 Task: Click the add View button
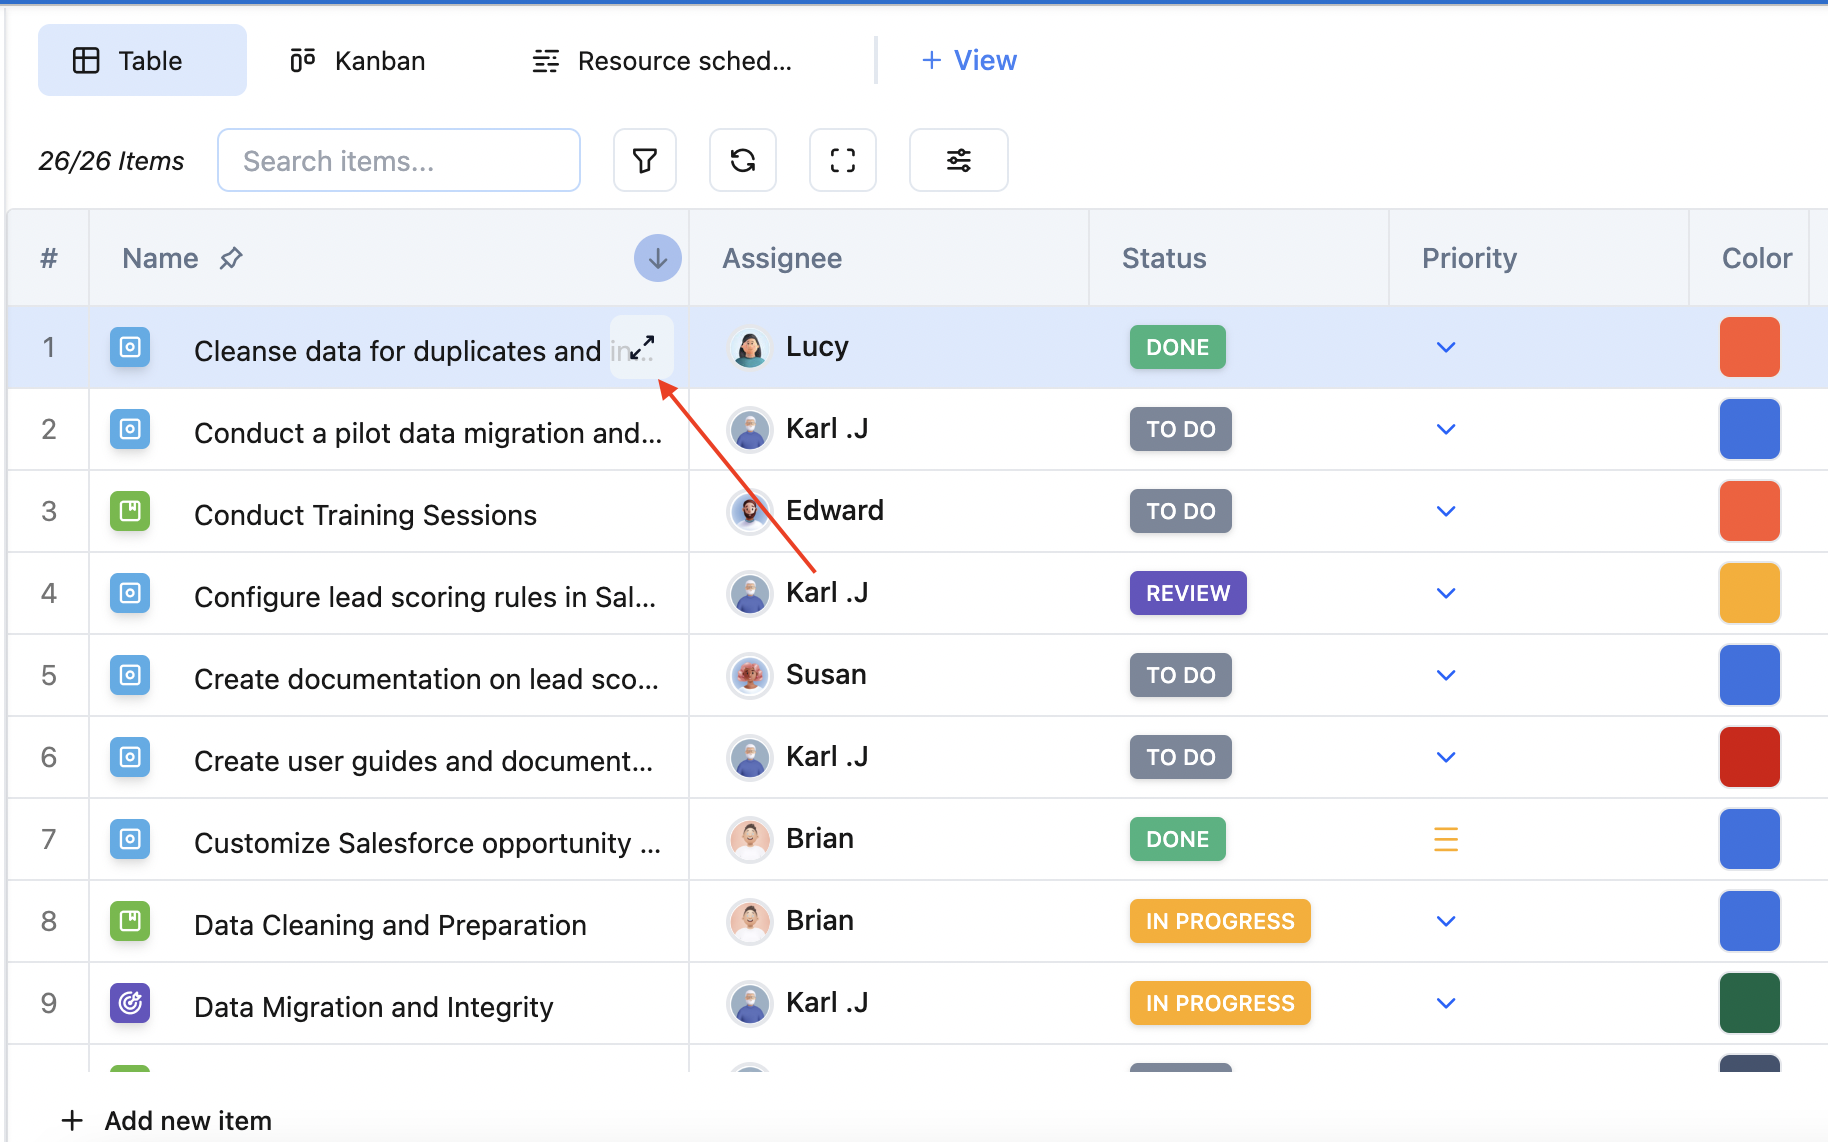[x=968, y=61]
